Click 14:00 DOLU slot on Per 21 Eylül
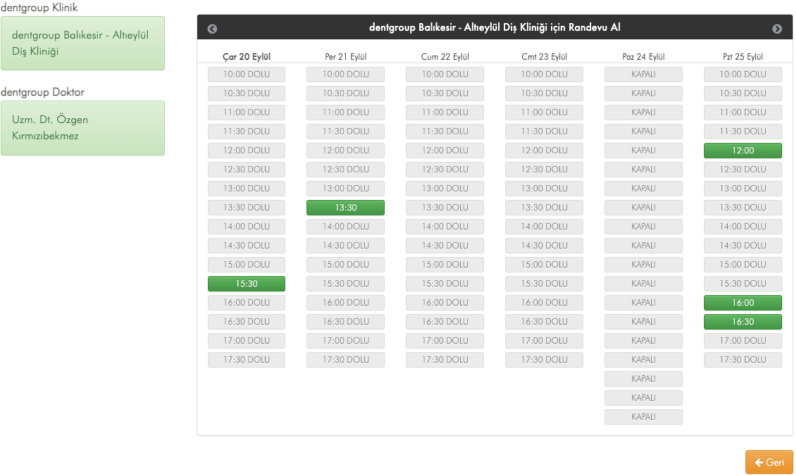This screenshot has height=475, width=796. coord(345,227)
